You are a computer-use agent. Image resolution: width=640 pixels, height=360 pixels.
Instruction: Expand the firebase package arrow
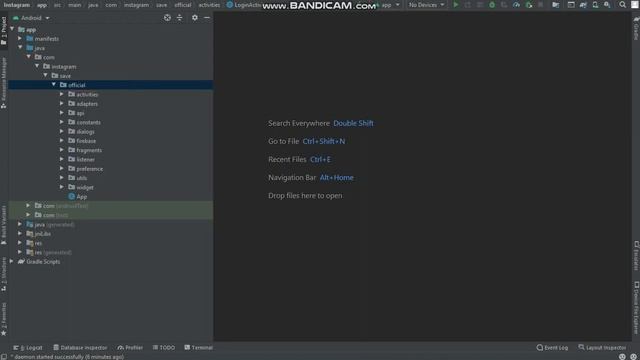[62, 141]
